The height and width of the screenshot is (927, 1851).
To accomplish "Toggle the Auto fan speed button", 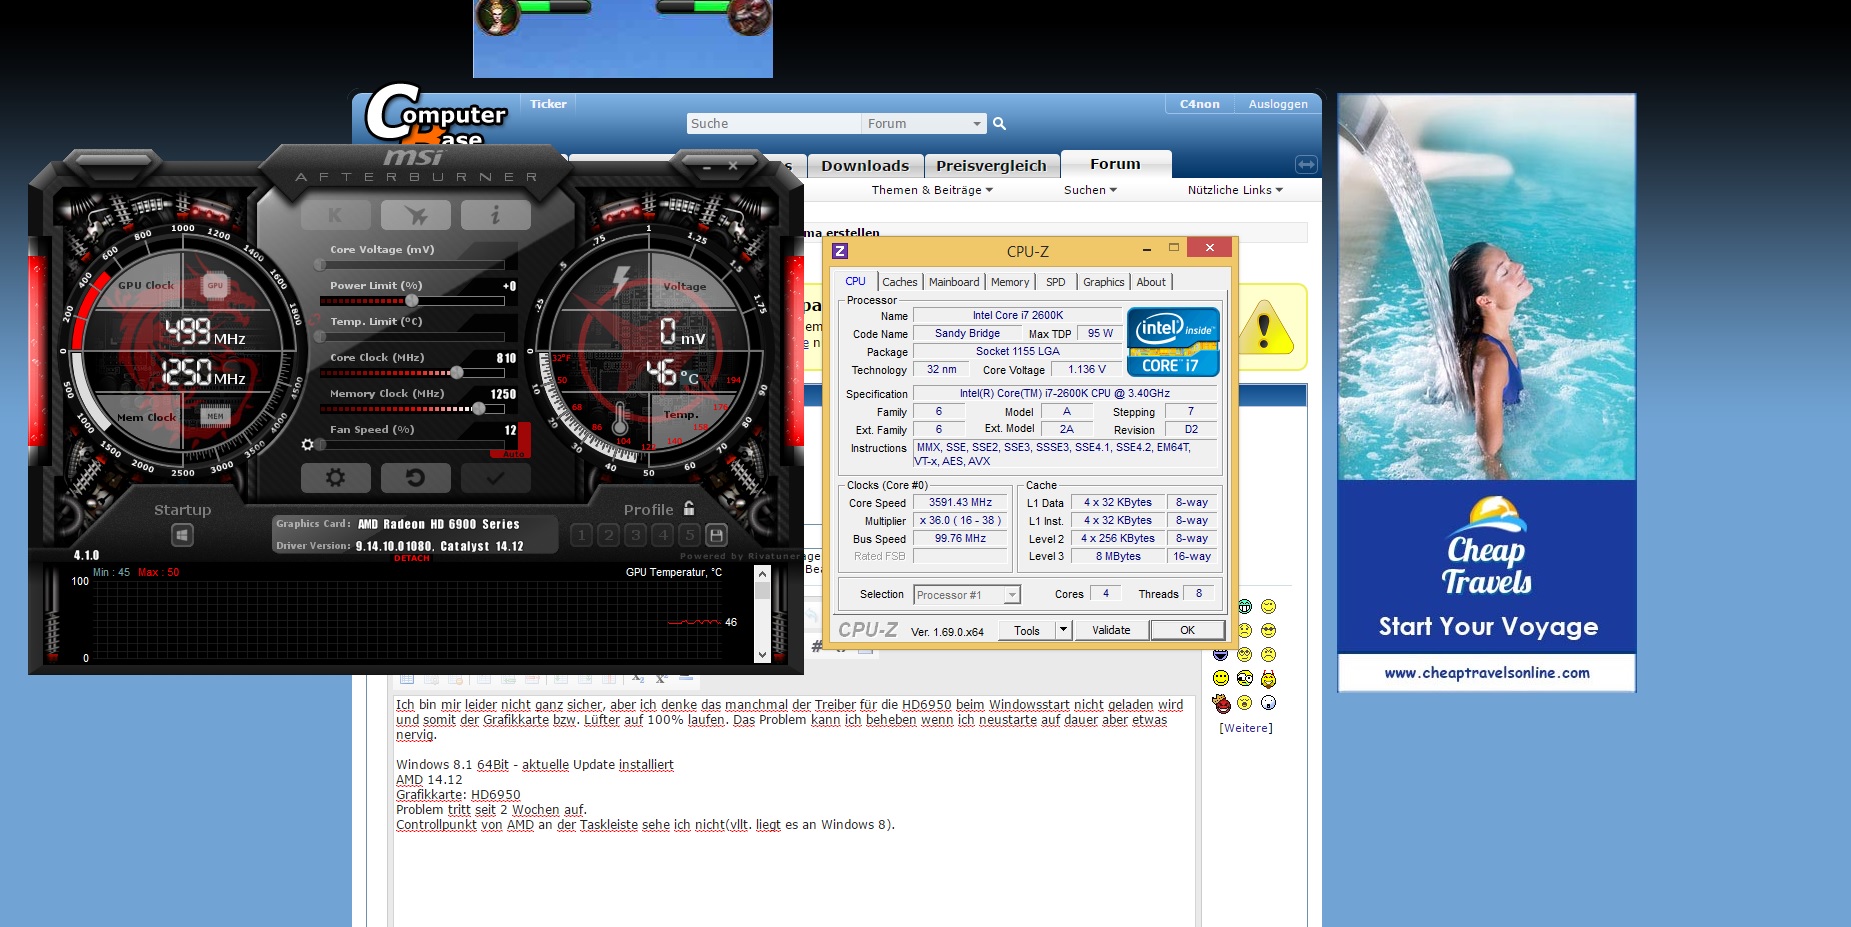I will (513, 454).
